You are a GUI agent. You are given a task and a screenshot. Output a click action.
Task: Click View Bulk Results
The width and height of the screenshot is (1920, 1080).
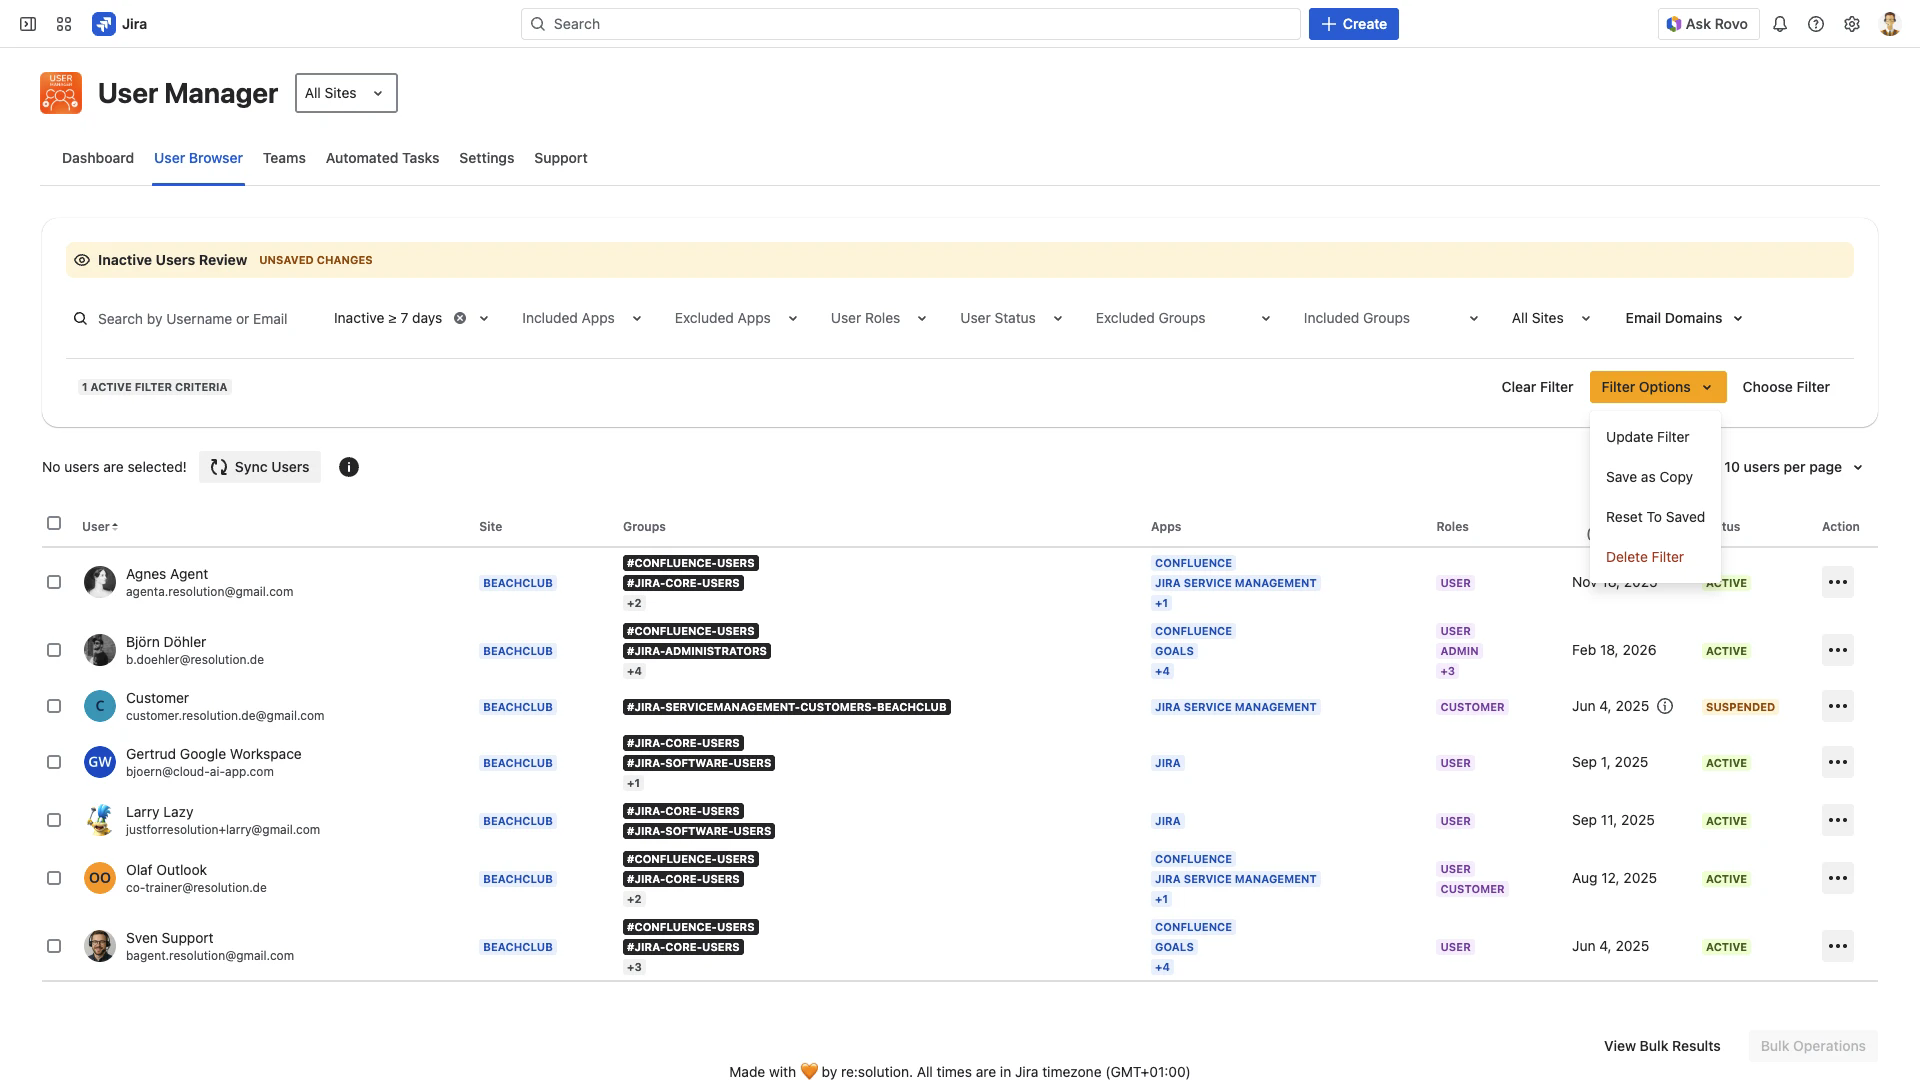tap(1661, 1046)
